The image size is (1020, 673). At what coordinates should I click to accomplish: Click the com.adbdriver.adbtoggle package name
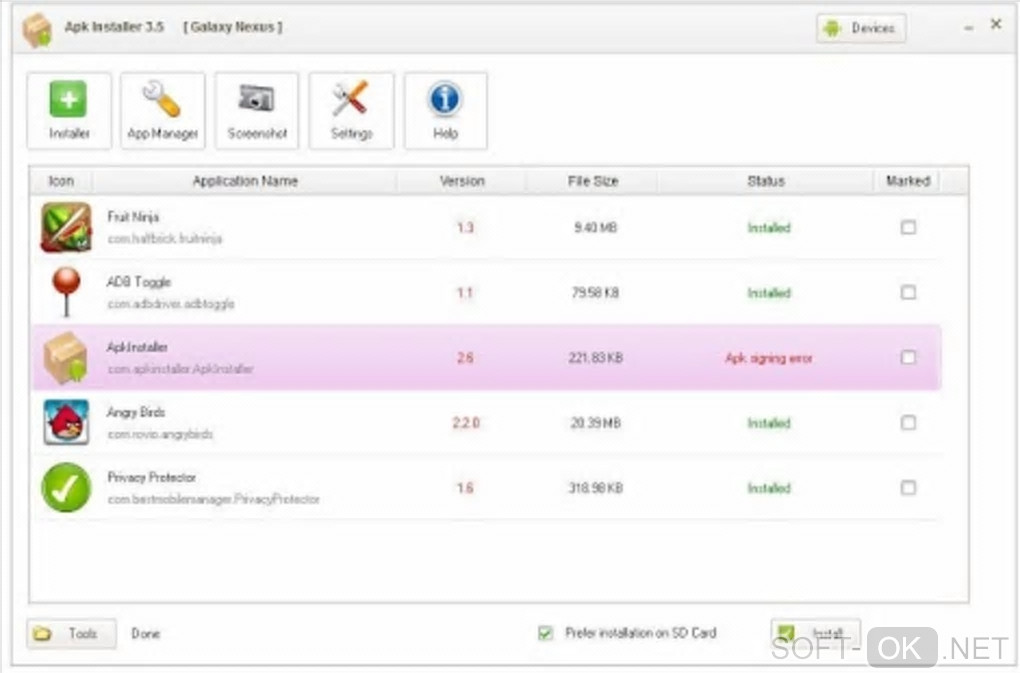click(170, 304)
